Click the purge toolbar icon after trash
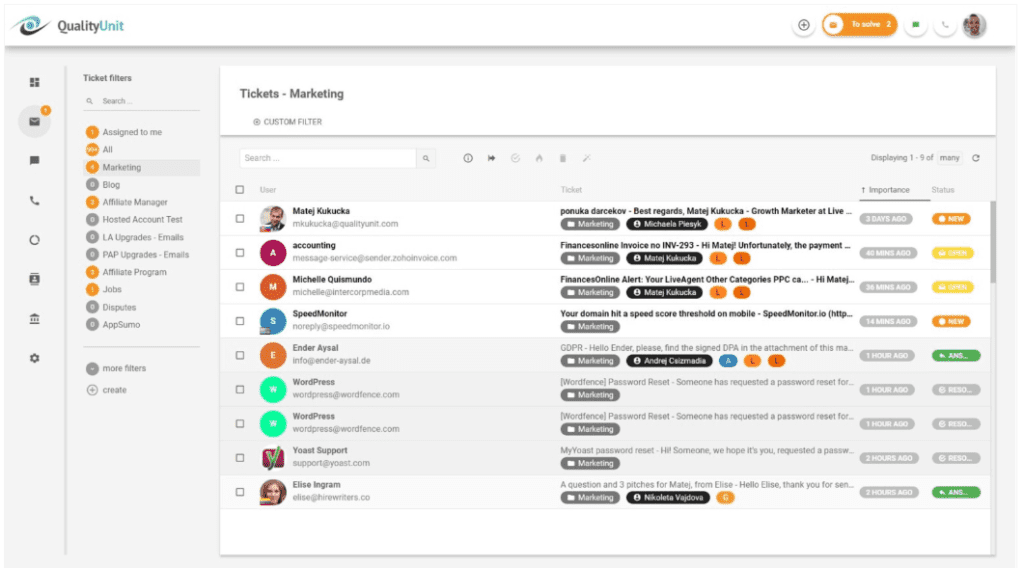The image size is (1024, 568). pos(586,158)
